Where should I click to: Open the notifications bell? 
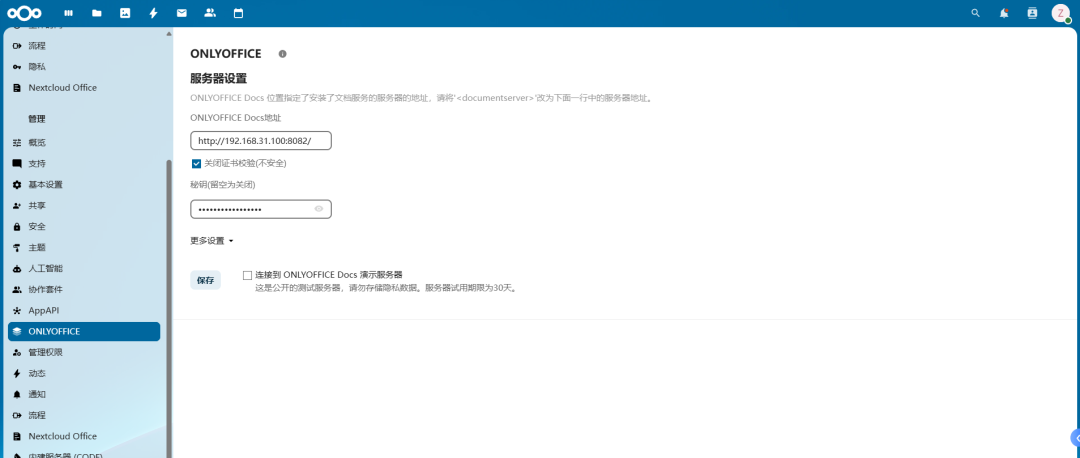tap(1004, 13)
